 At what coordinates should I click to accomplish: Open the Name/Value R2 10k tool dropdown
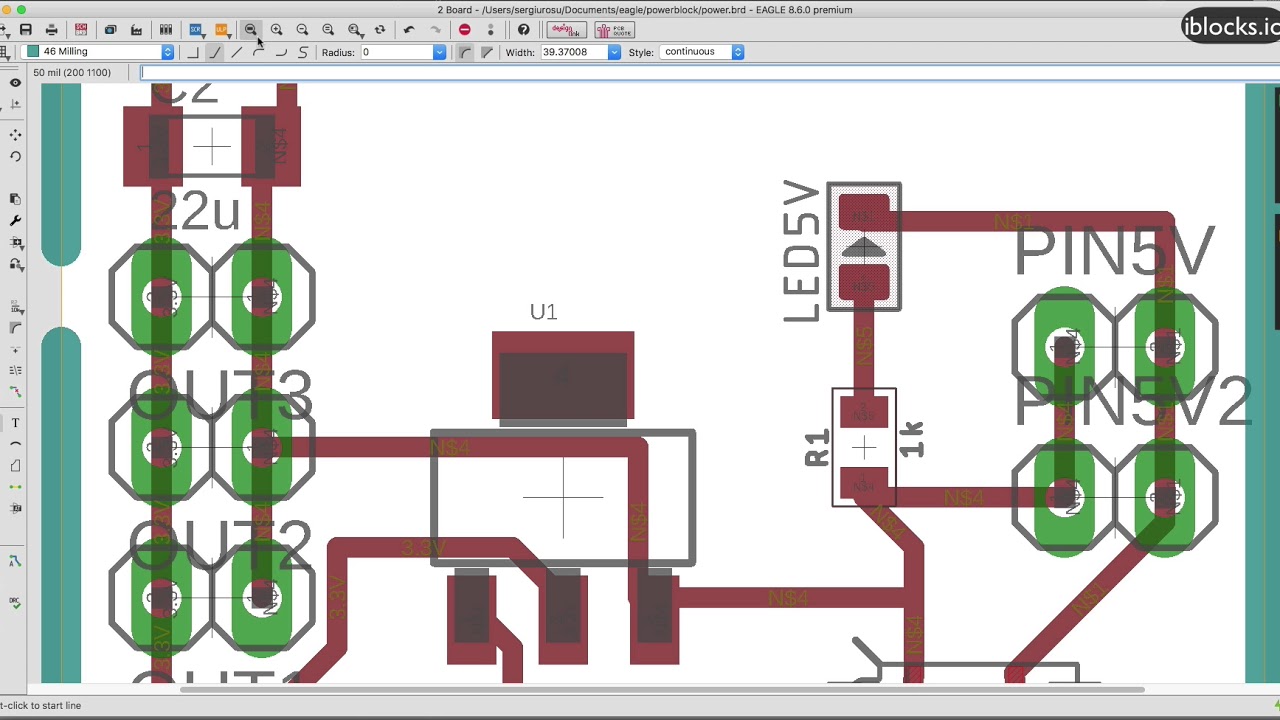(x=16, y=308)
